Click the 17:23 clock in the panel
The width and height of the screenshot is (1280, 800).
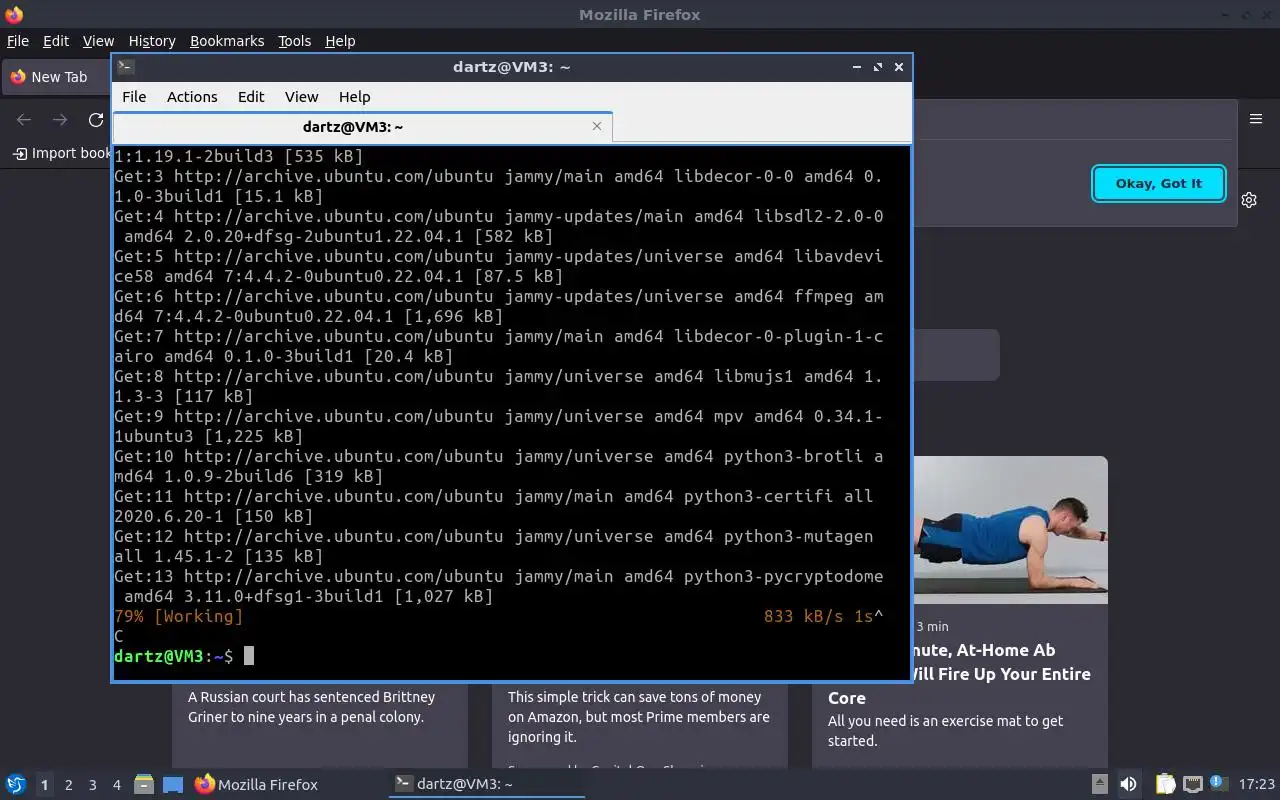coord(1257,785)
